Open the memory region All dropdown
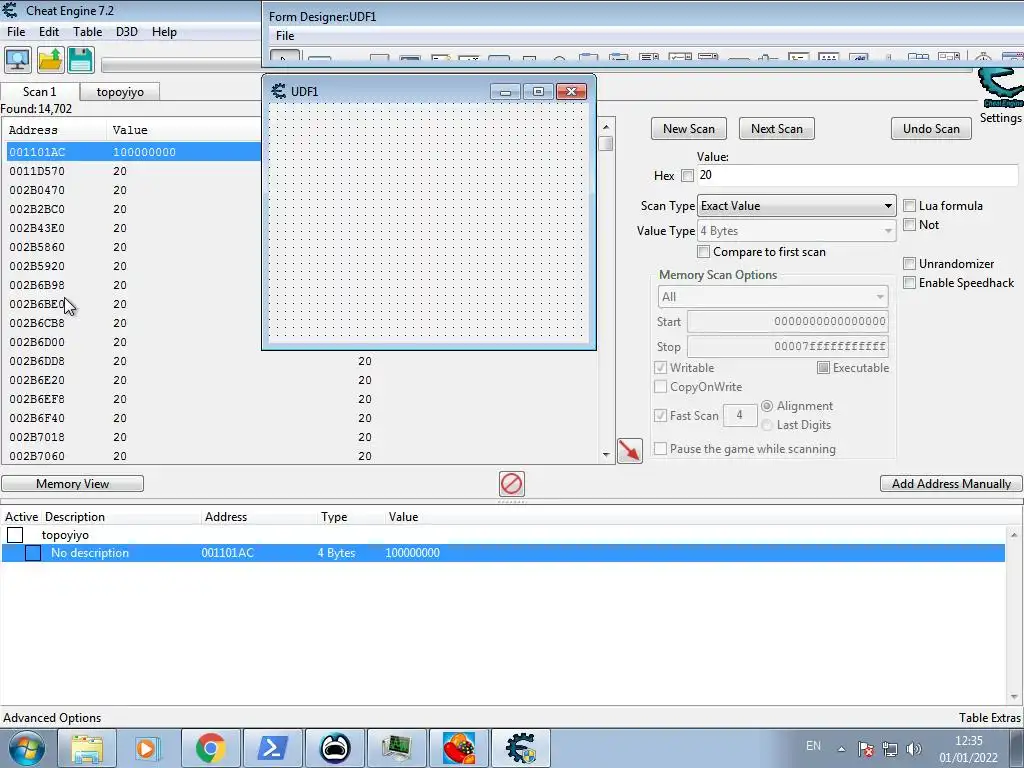Viewport: 1024px width, 768px height. coord(773,297)
